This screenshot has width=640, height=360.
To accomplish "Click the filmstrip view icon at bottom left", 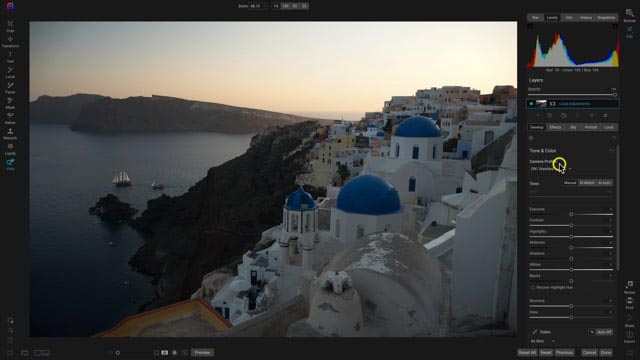I will (25, 353).
